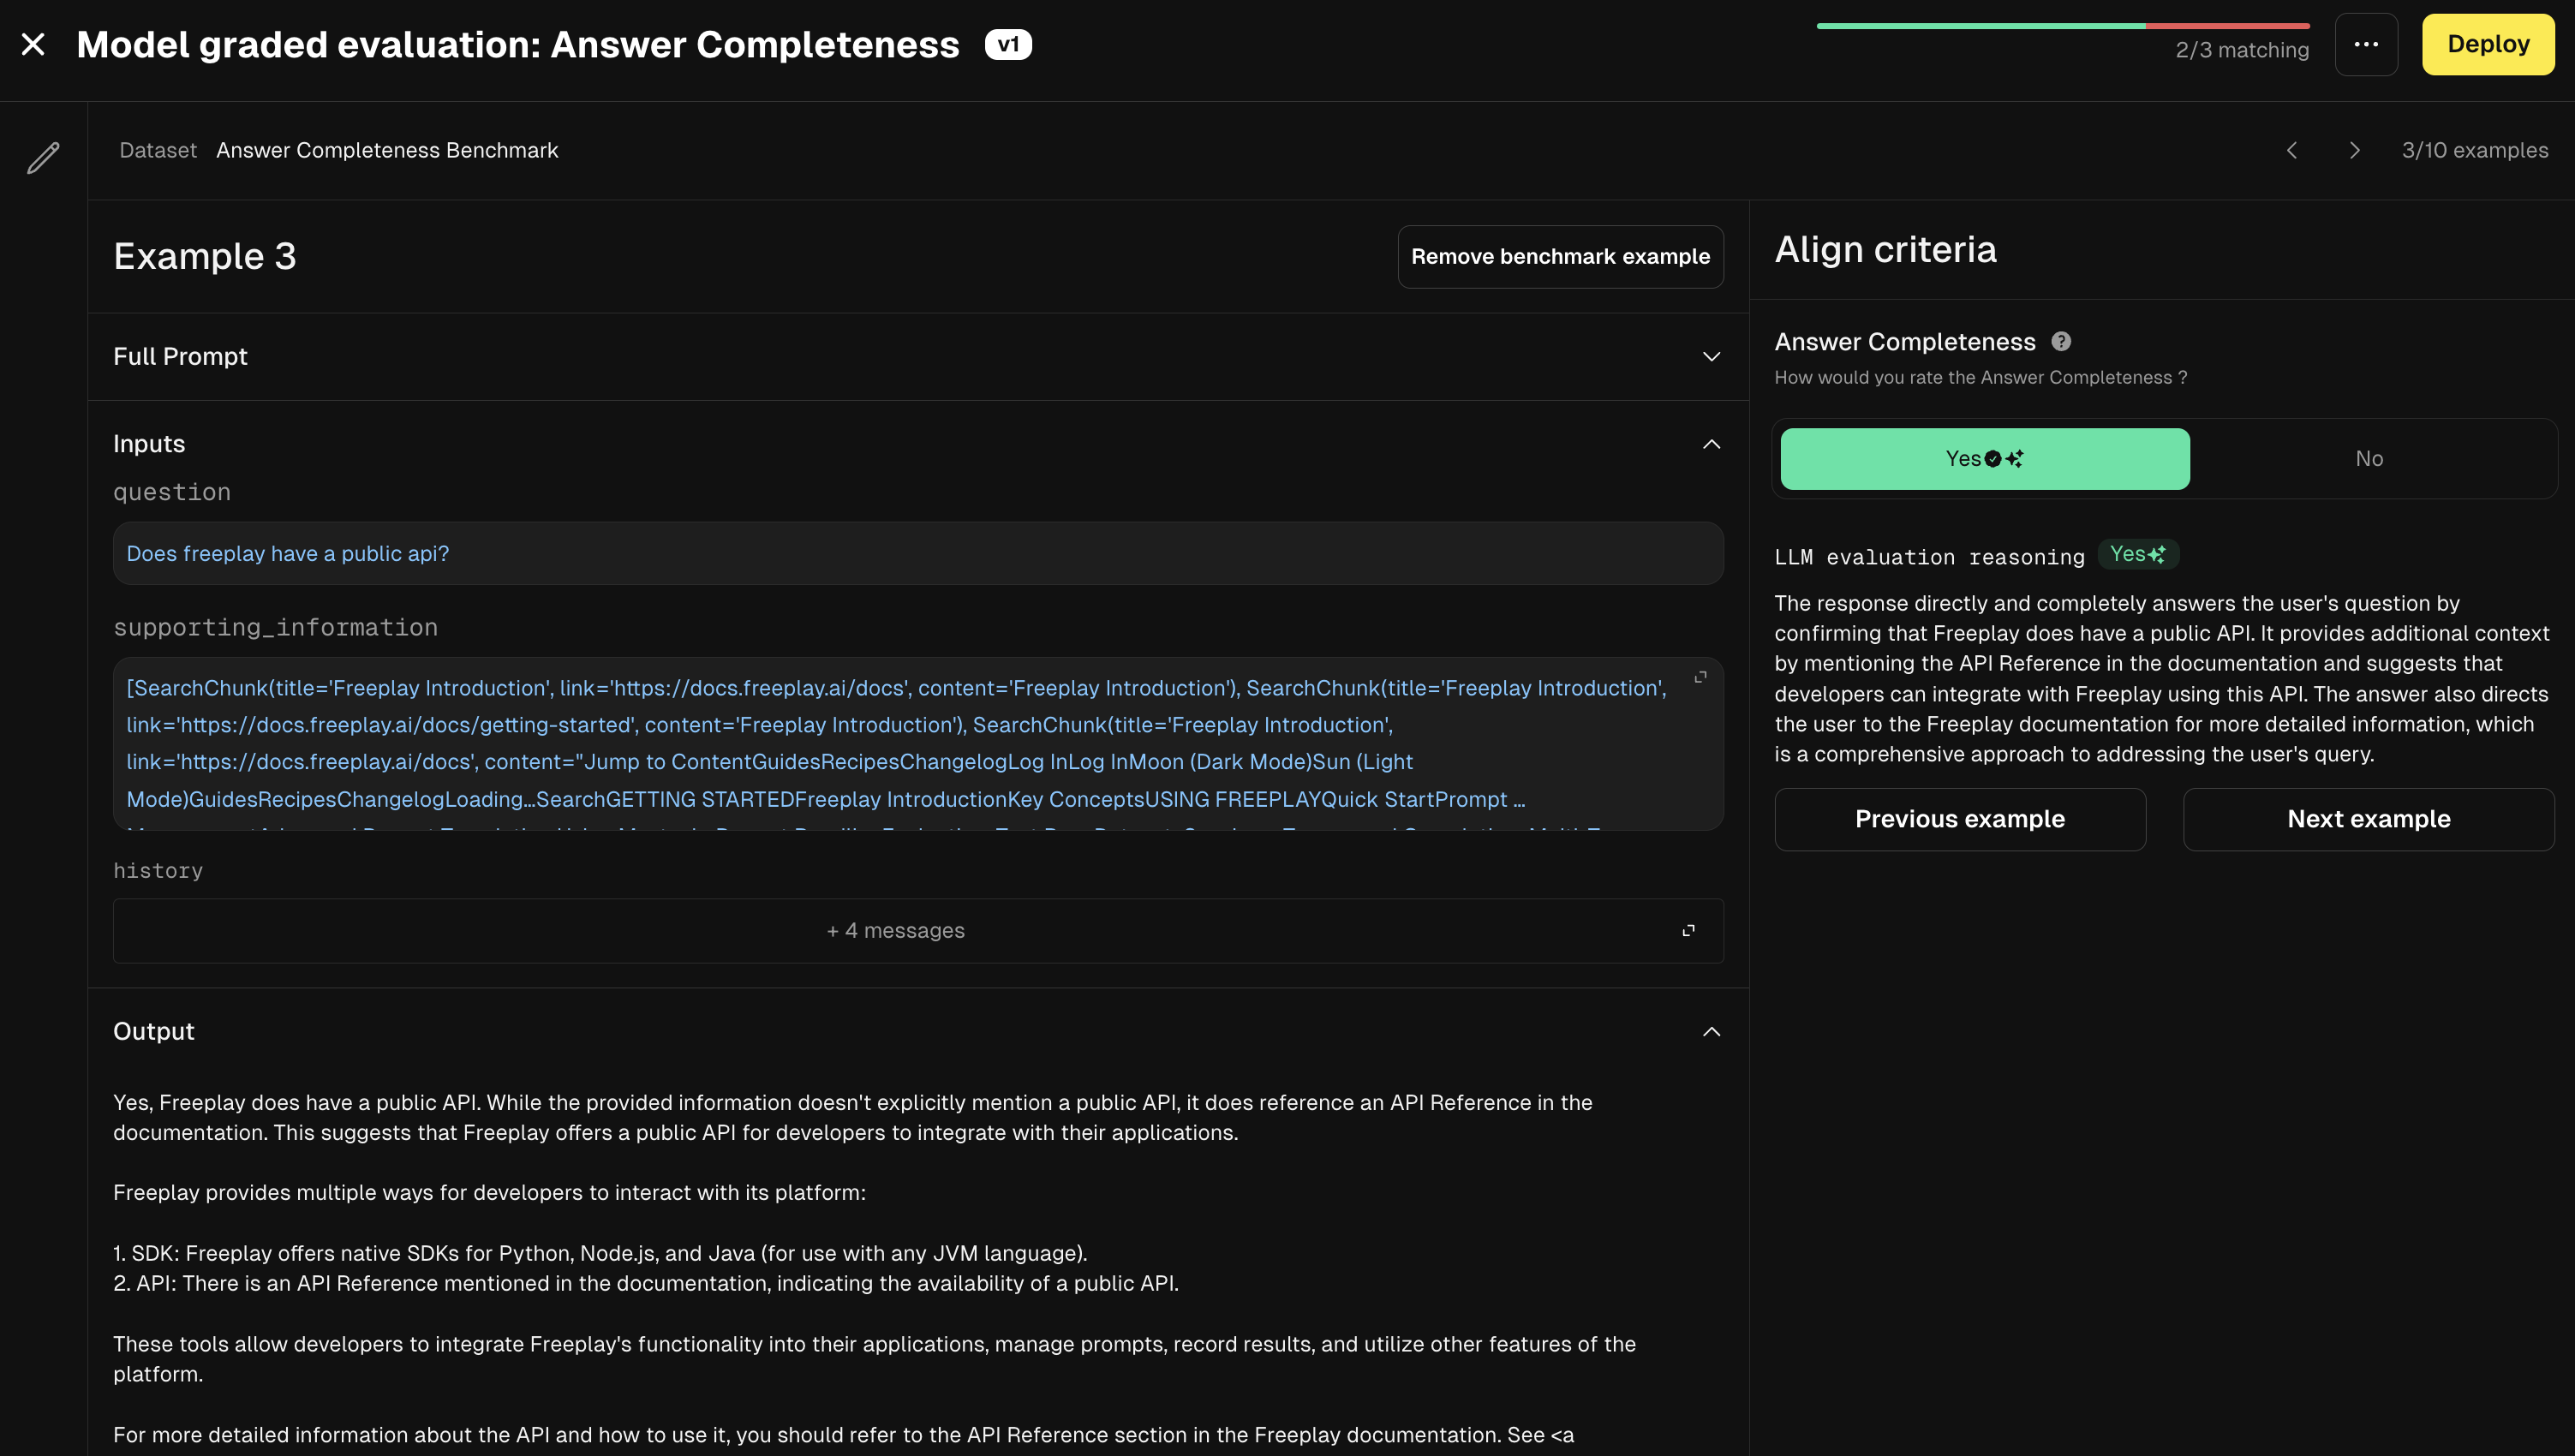Screen dimensions: 2575x1456
Task: Click Remove benchmark example button
Action: tap(1559, 256)
